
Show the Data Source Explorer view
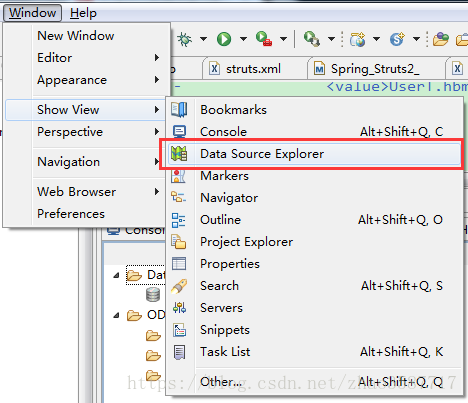point(314,154)
